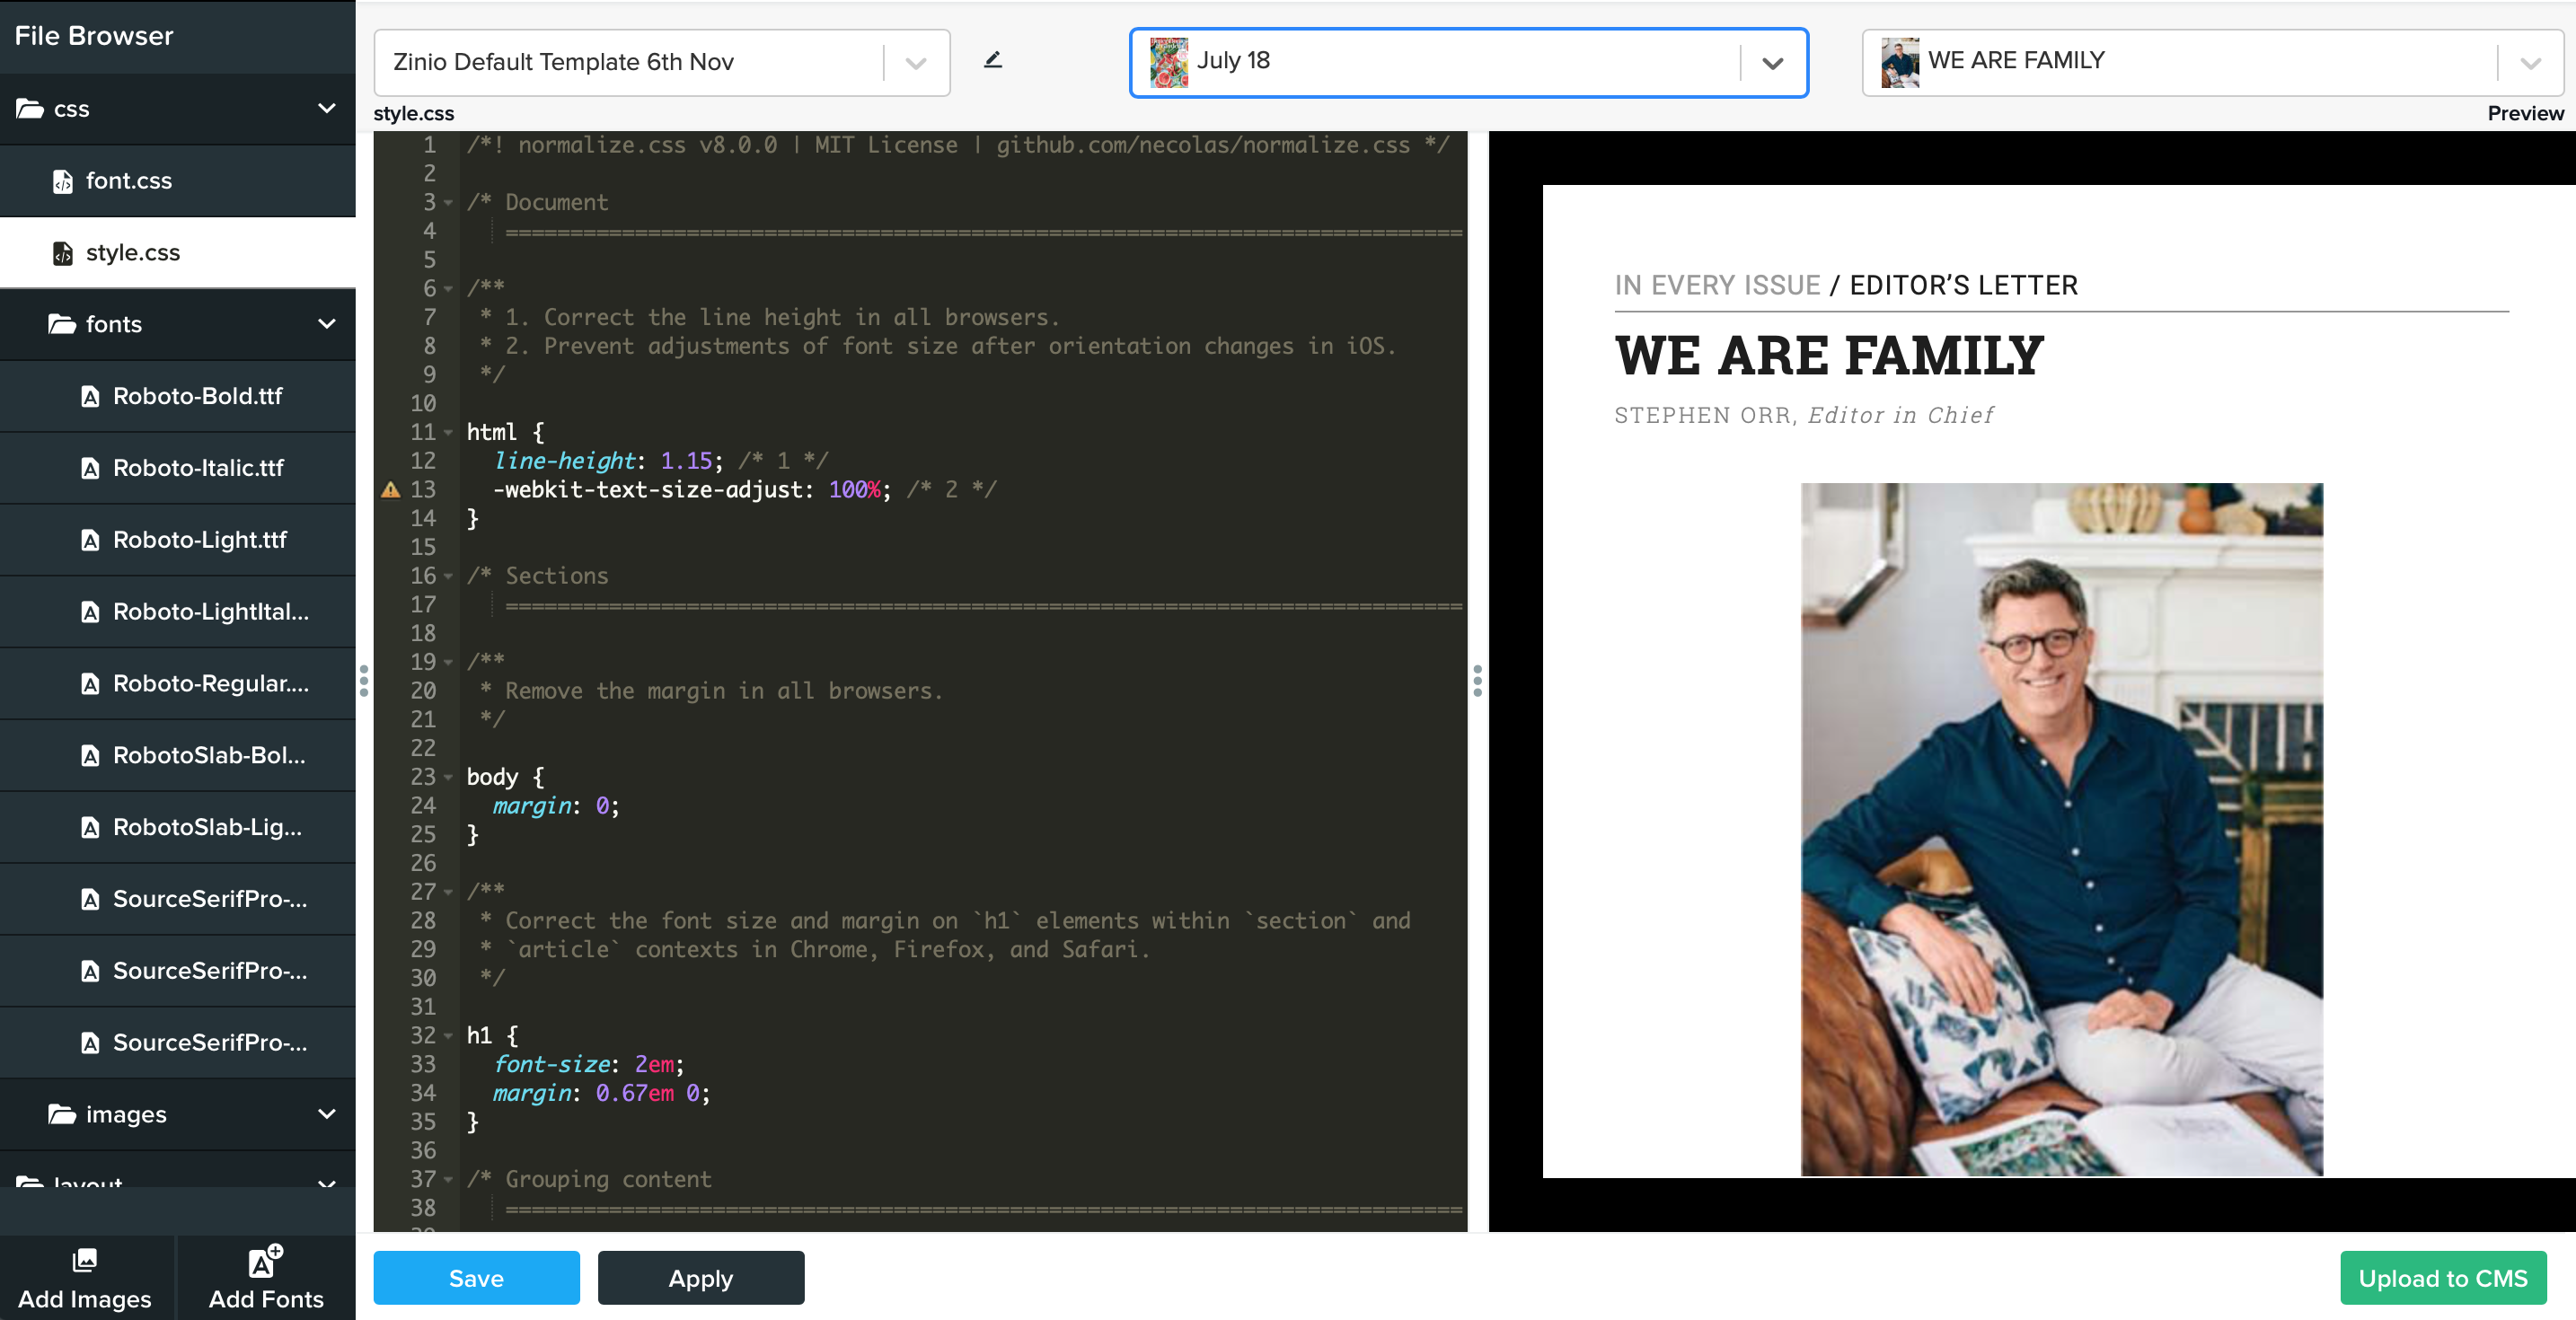Screen dimensions: 2576x1320
Task: Click the RobotoSlab-Lig font file icon
Action: pos(90,828)
